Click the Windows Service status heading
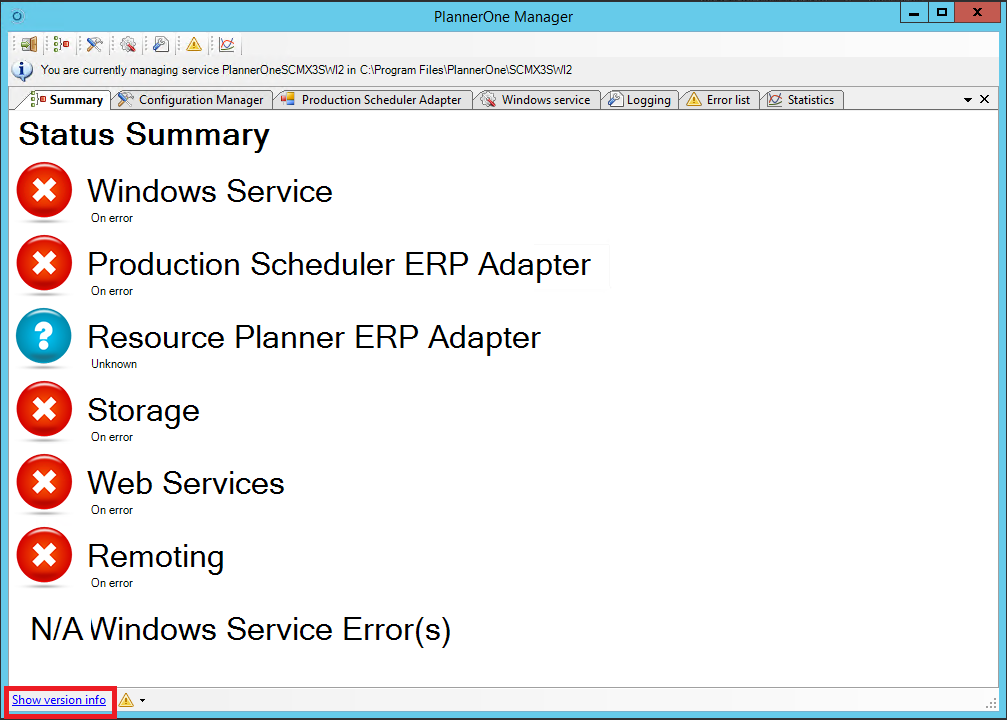The height and width of the screenshot is (720, 1007). [210, 191]
